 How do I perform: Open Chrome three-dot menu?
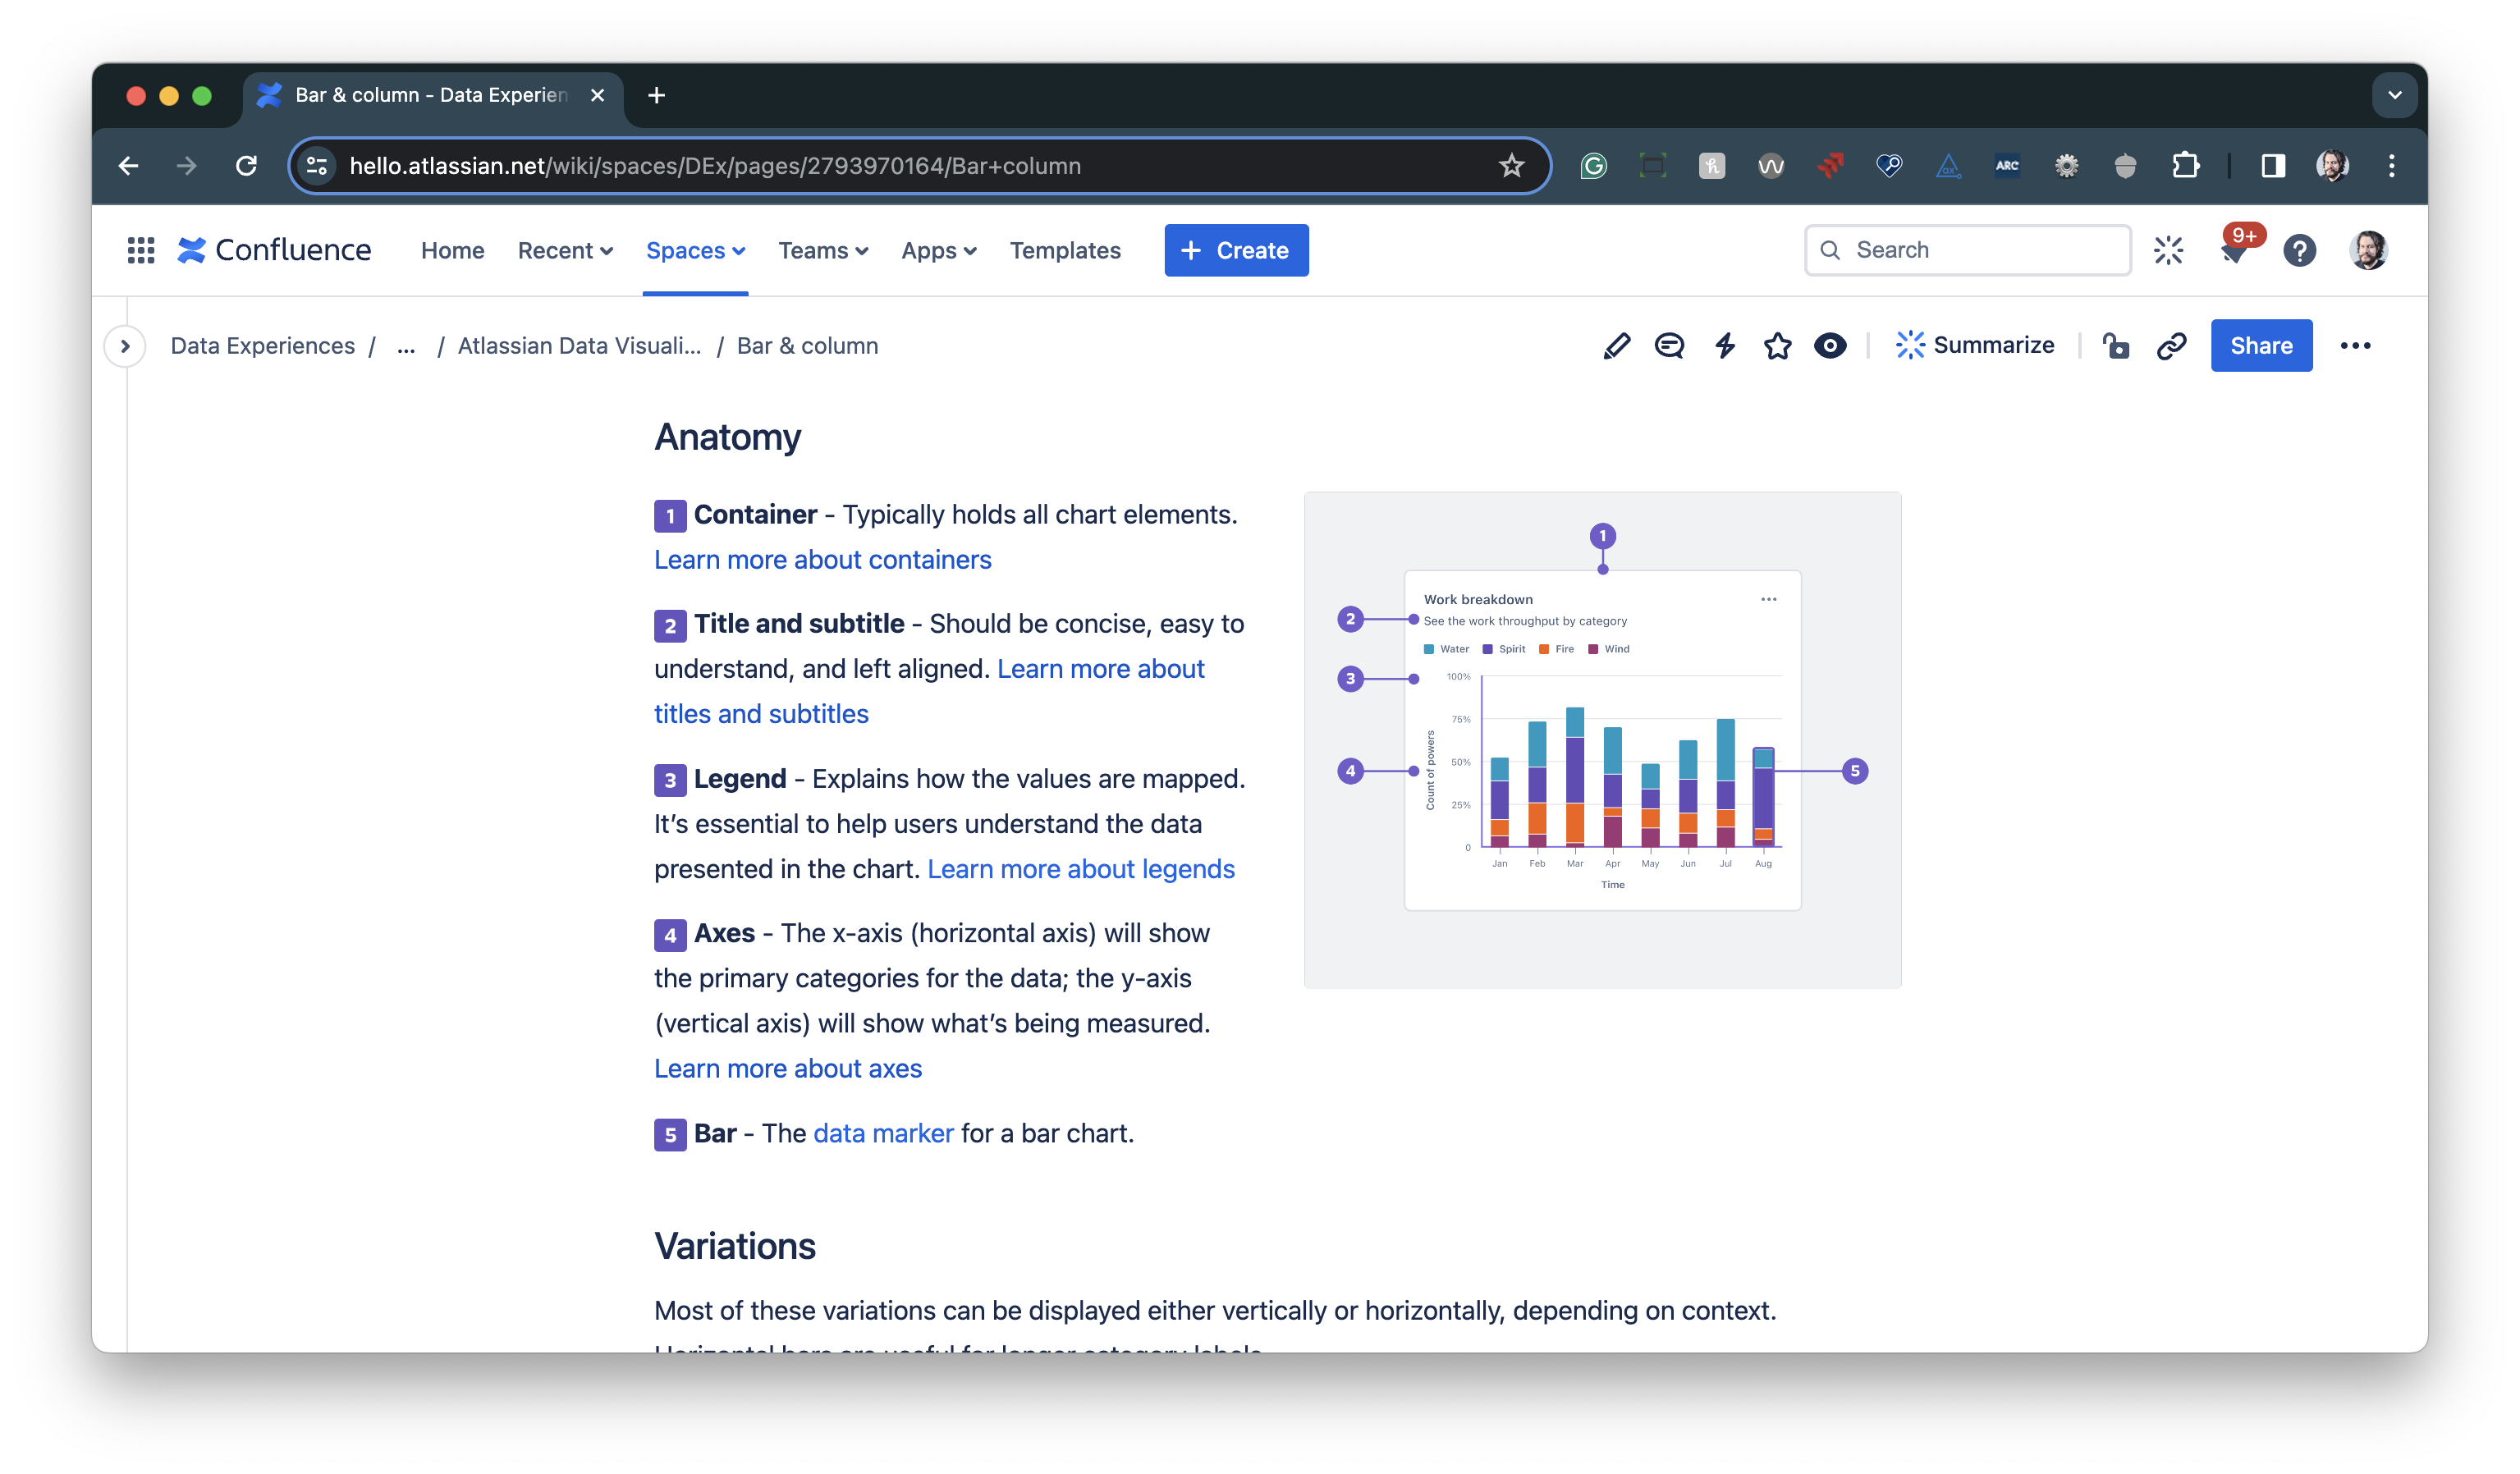coord(2391,166)
